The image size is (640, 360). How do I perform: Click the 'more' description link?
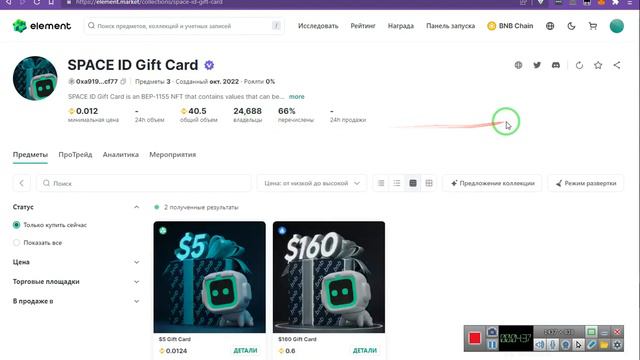[297, 97]
